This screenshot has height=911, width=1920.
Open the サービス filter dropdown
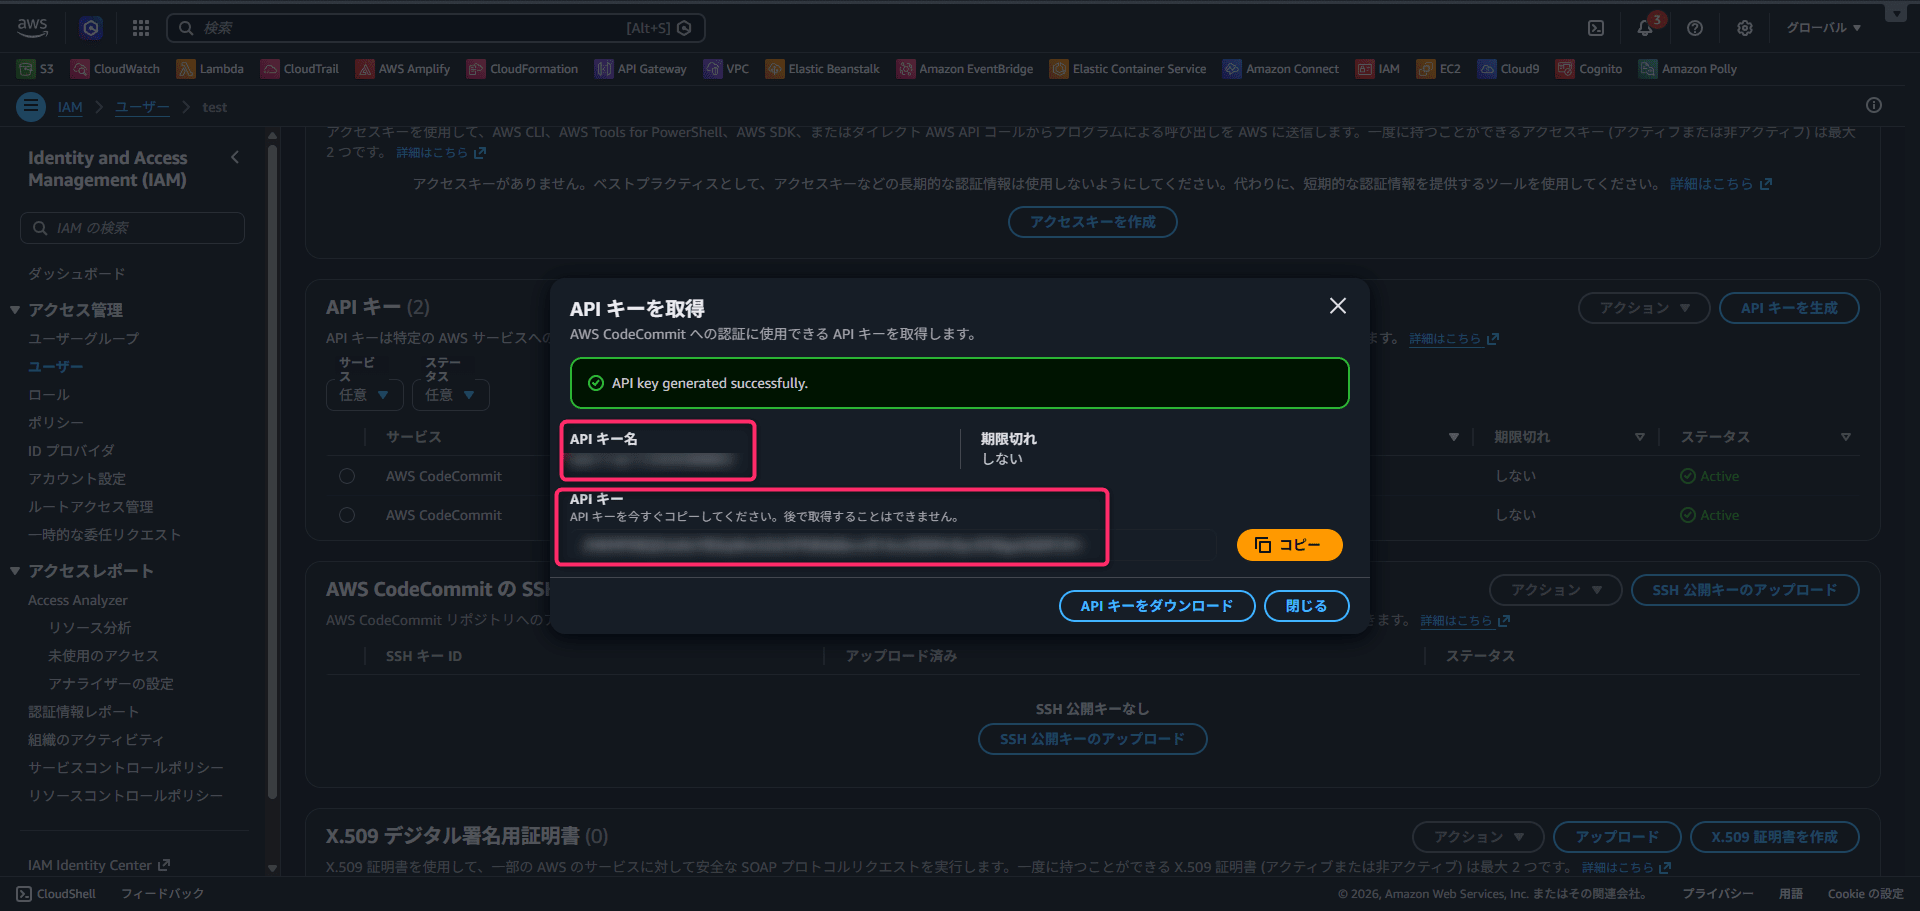coord(364,395)
